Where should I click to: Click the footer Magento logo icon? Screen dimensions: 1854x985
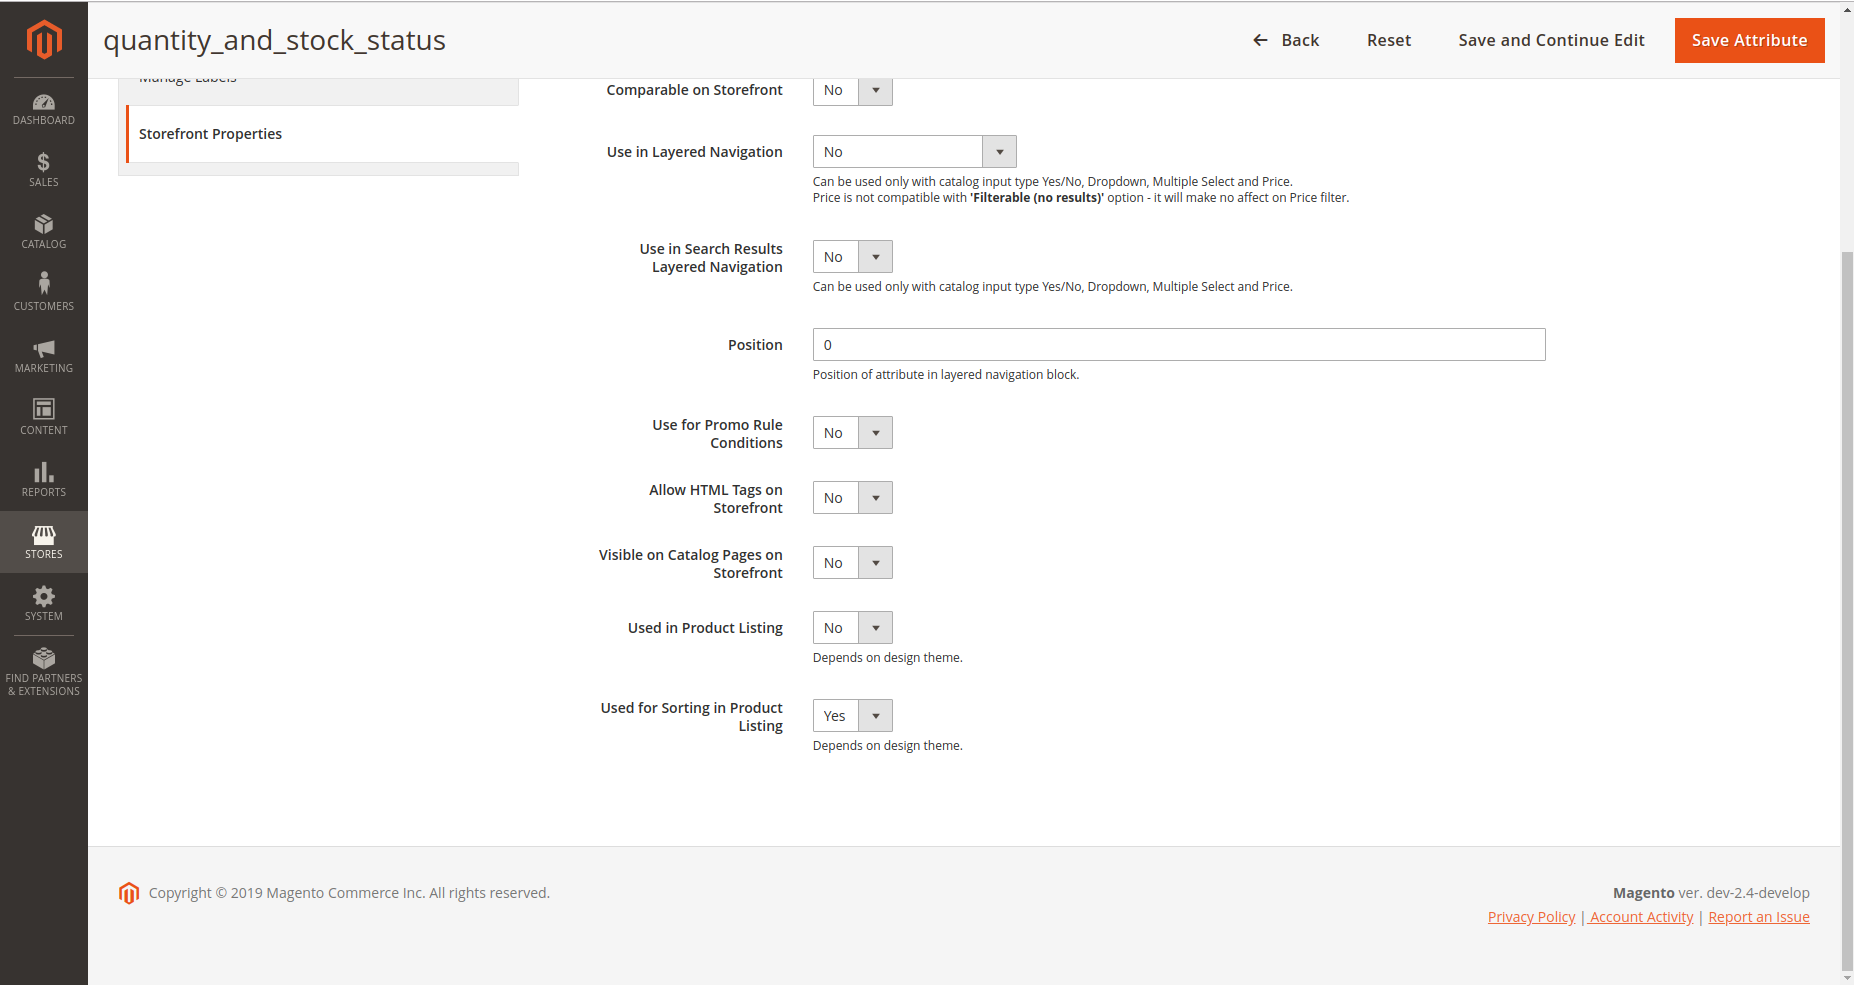(129, 893)
